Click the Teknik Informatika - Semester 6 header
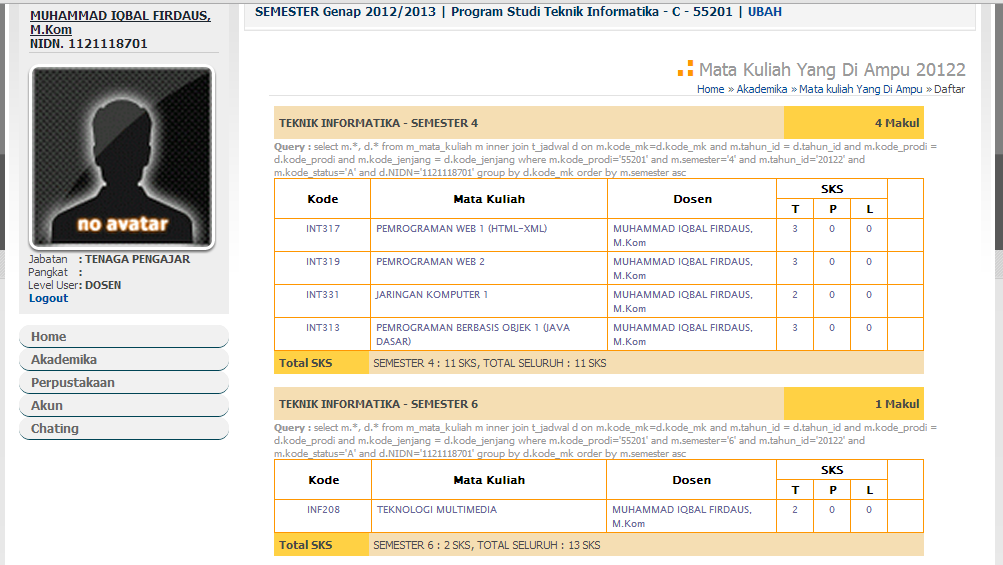The image size is (1003, 565). tap(378, 404)
